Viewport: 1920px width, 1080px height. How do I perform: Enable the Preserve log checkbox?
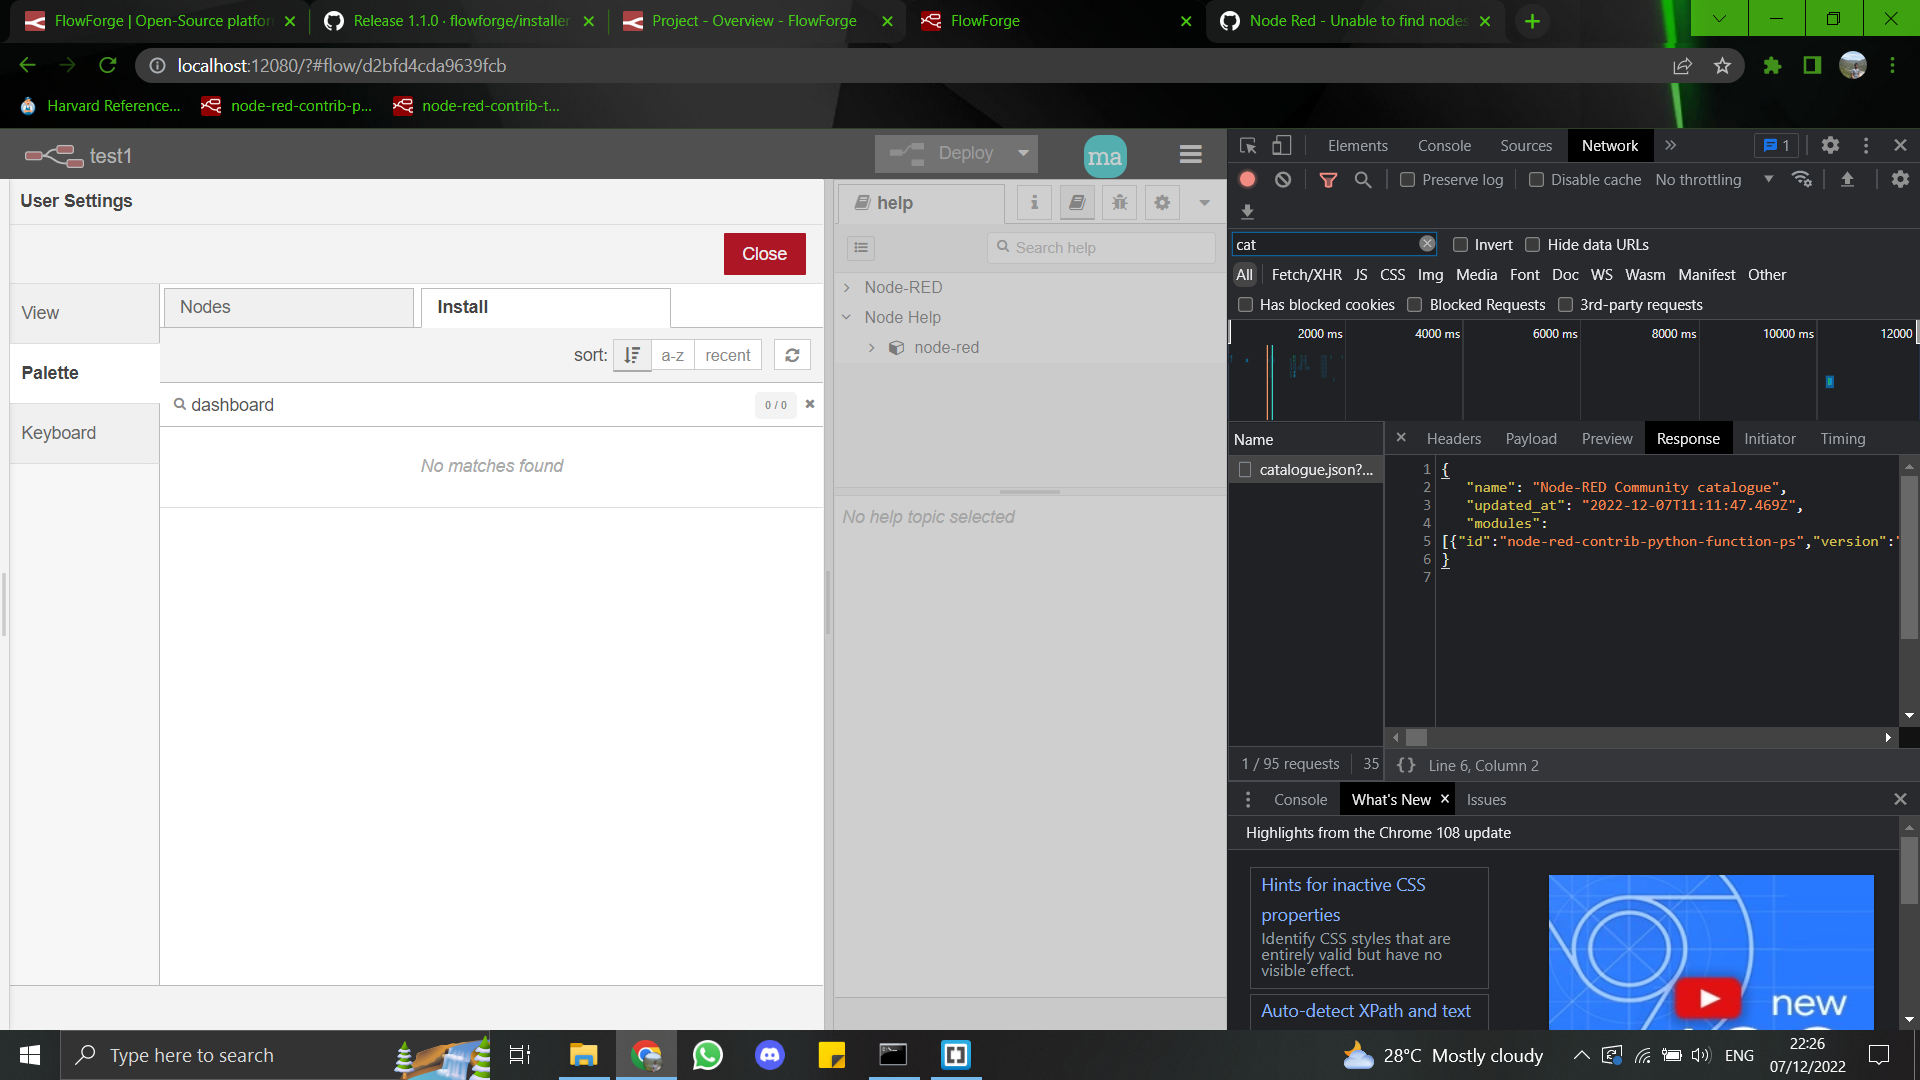click(1408, 180)
